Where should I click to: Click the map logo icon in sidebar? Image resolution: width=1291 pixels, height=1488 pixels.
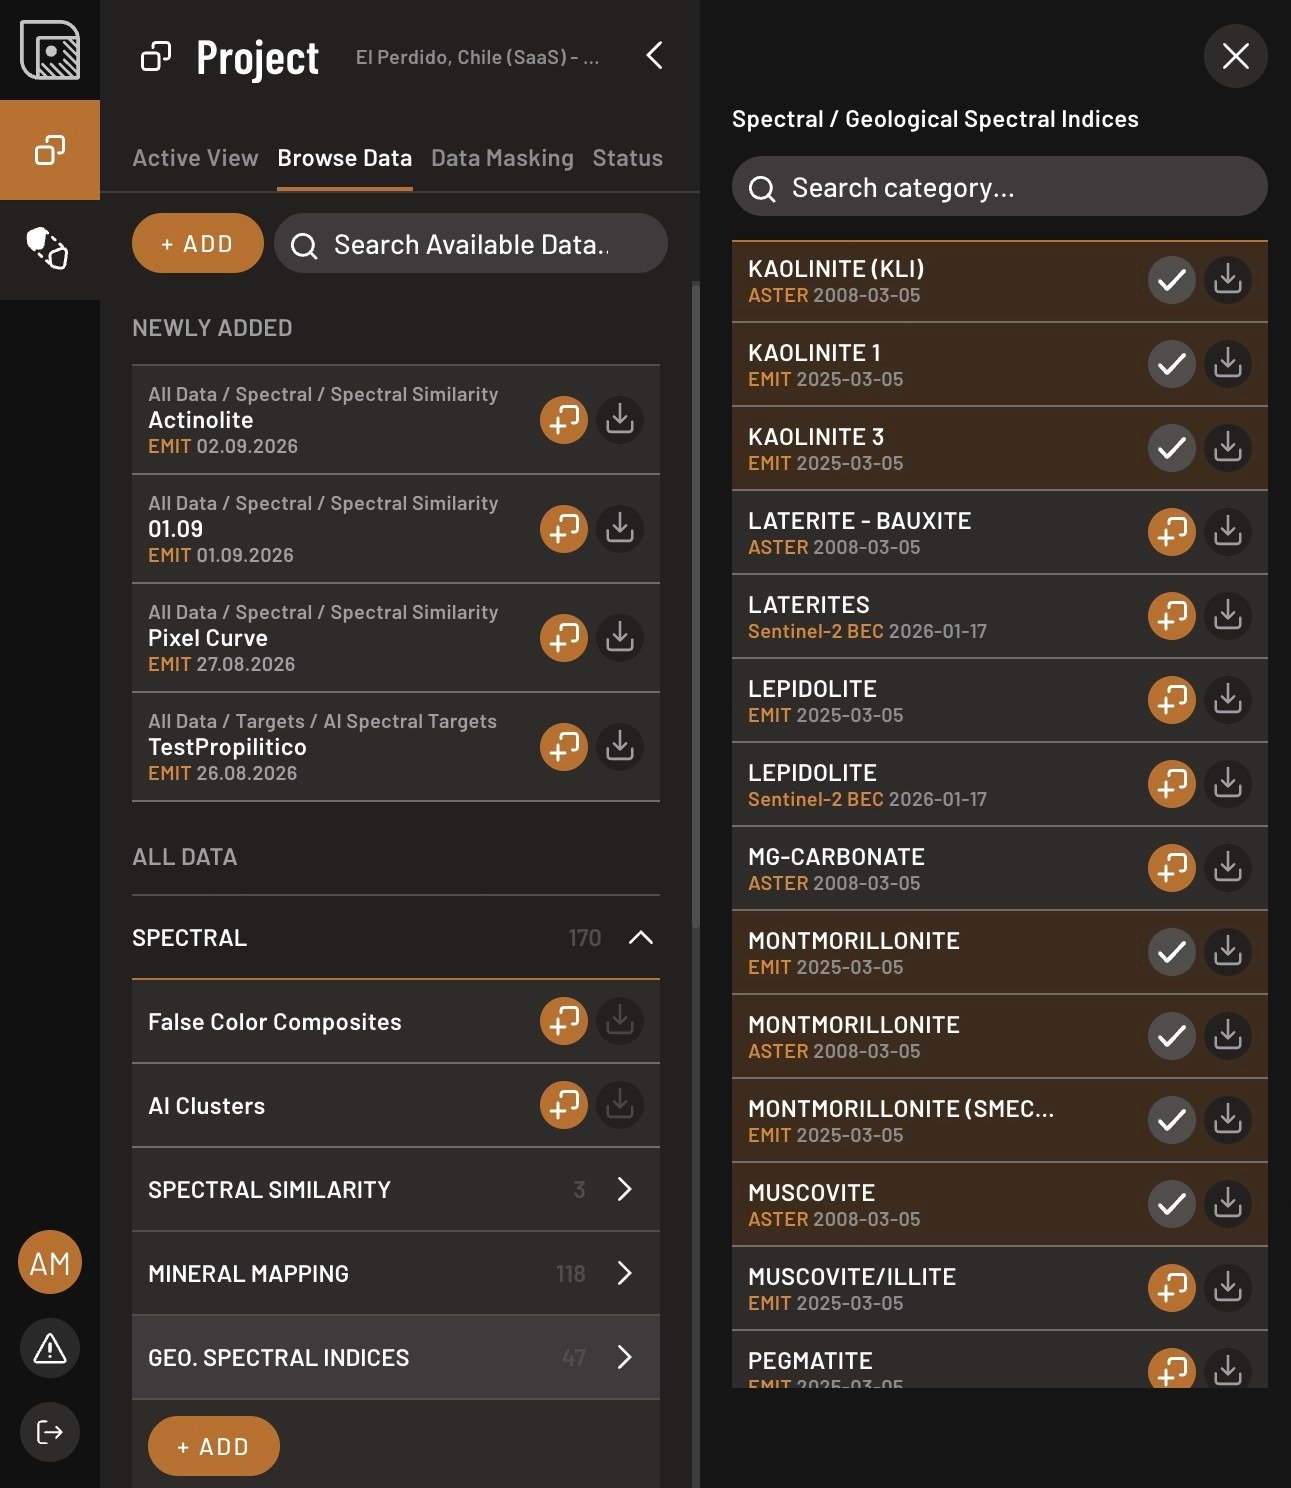pyautogui.click(x=50, y=49)
